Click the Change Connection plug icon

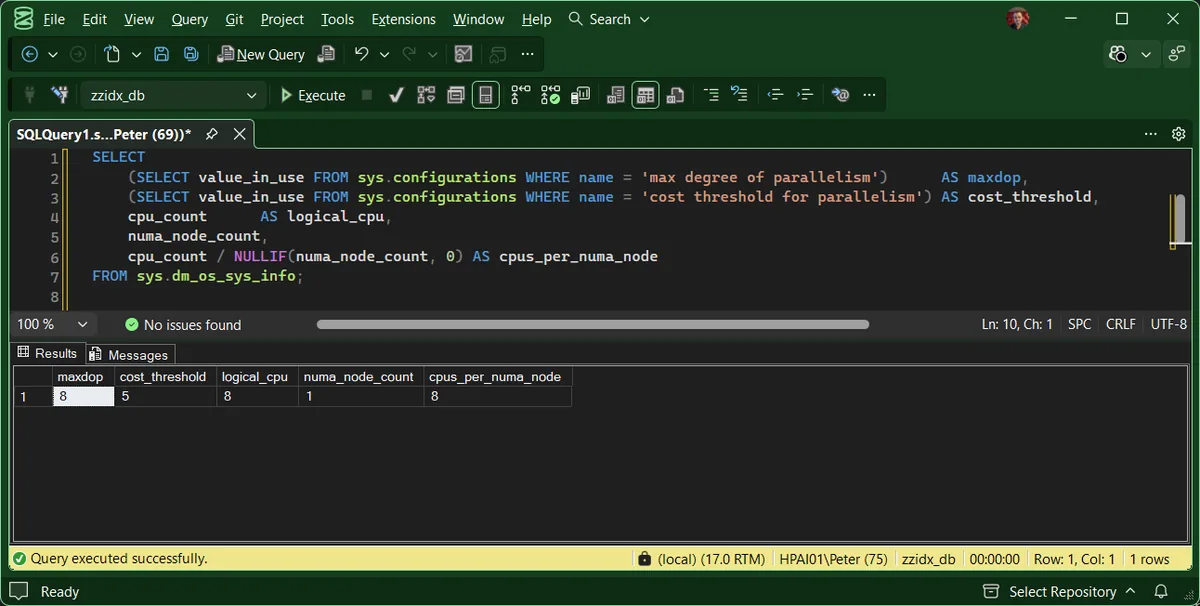(61, 95)
